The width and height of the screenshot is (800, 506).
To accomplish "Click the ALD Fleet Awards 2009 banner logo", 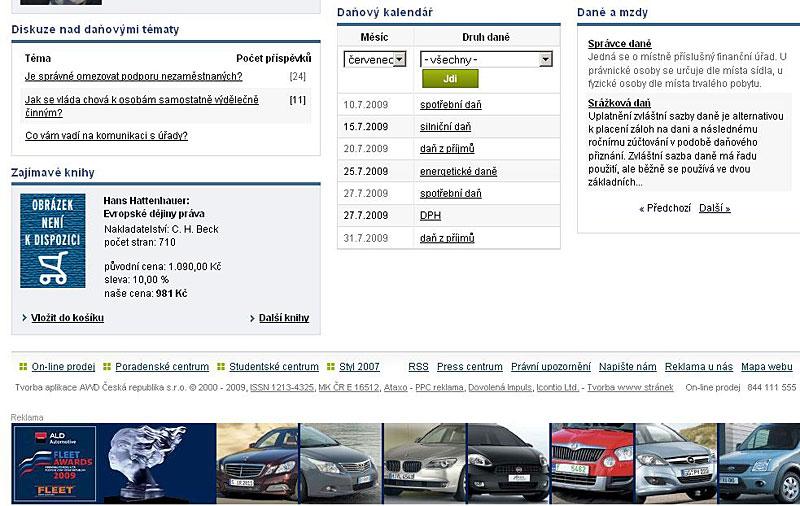I will coord(55,464).
